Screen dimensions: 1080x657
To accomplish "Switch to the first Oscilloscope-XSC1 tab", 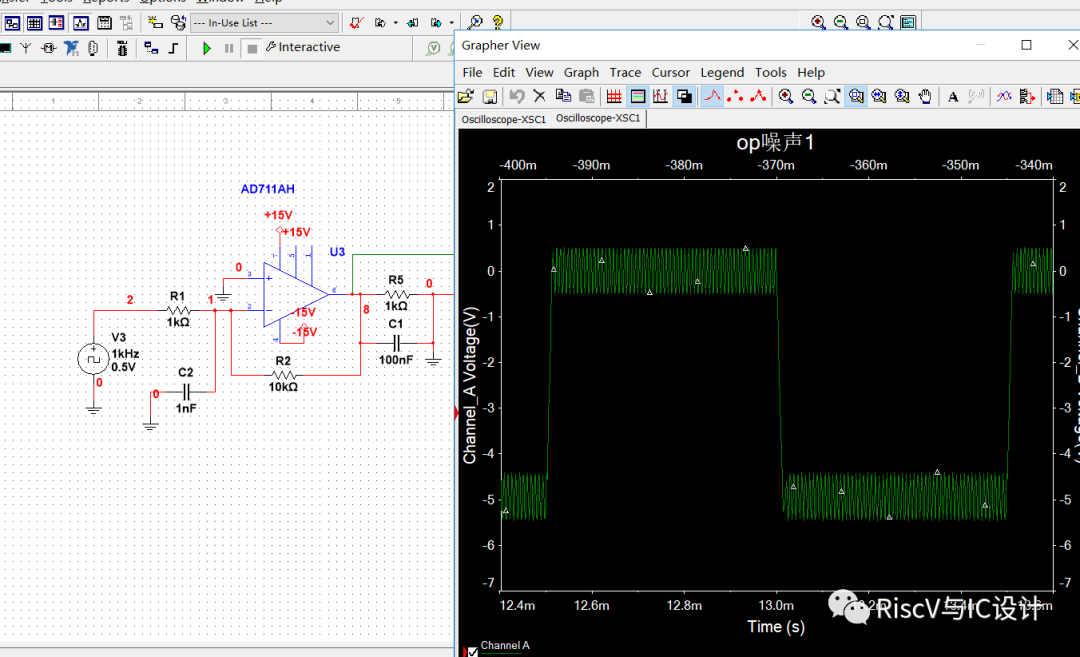I will [x=503, y=119].
